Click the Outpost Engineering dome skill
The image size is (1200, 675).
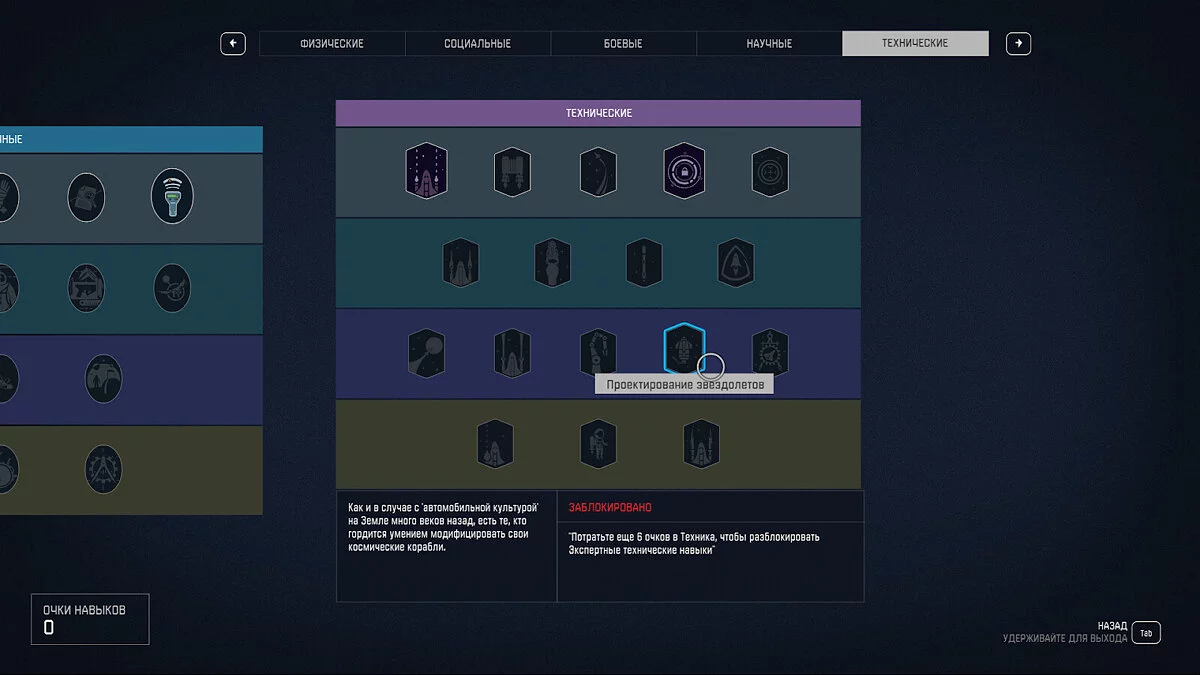pos(103,379)
